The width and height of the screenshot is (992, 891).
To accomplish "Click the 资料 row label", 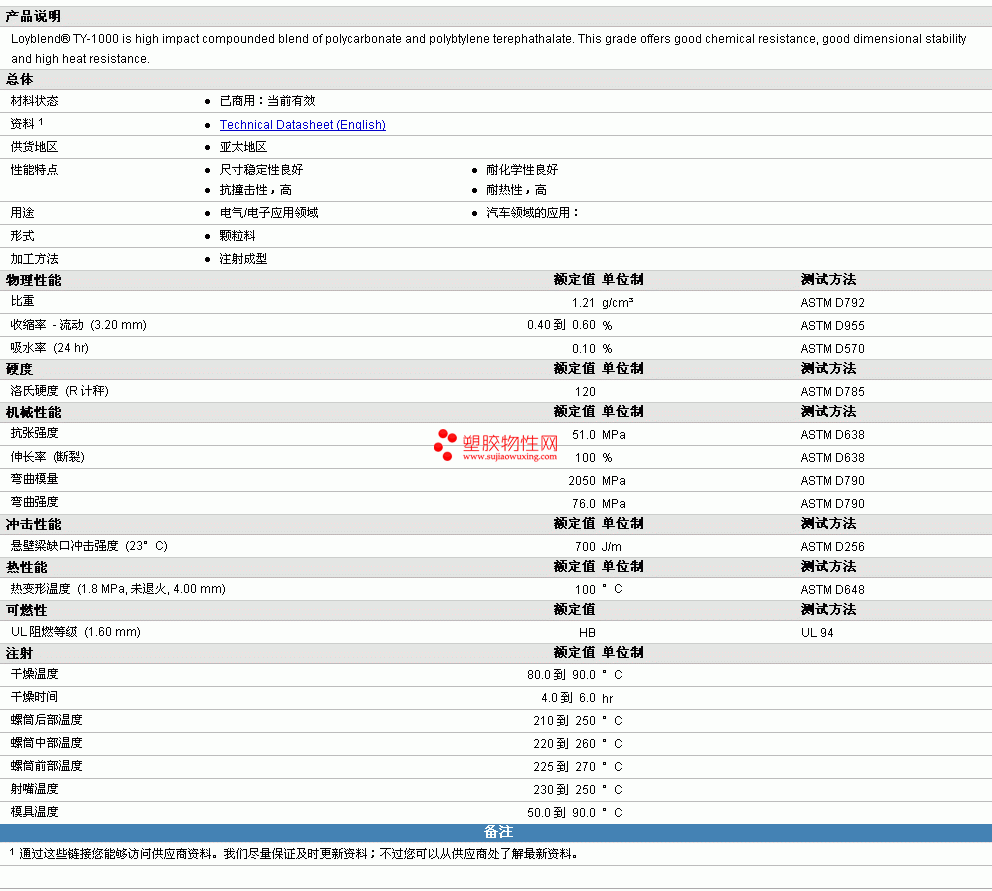I will point(27,123).
